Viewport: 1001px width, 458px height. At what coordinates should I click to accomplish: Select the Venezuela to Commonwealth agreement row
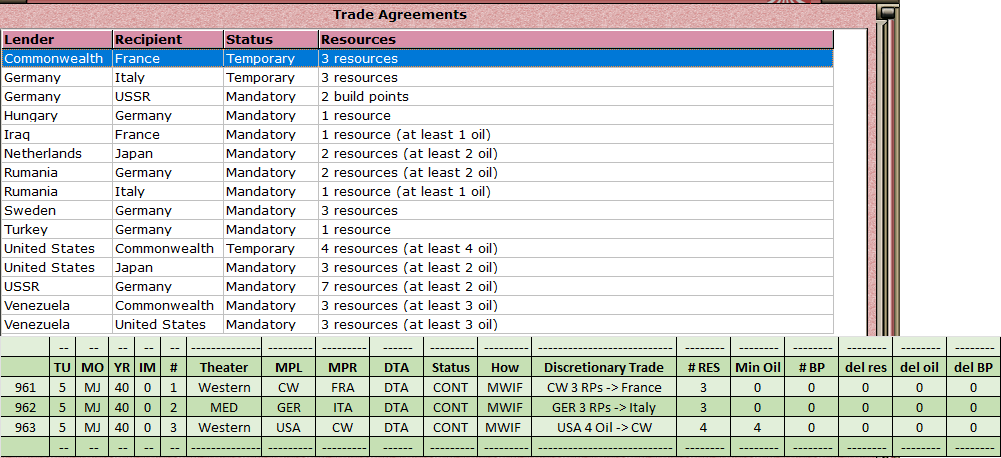click(x=418, y=305)
